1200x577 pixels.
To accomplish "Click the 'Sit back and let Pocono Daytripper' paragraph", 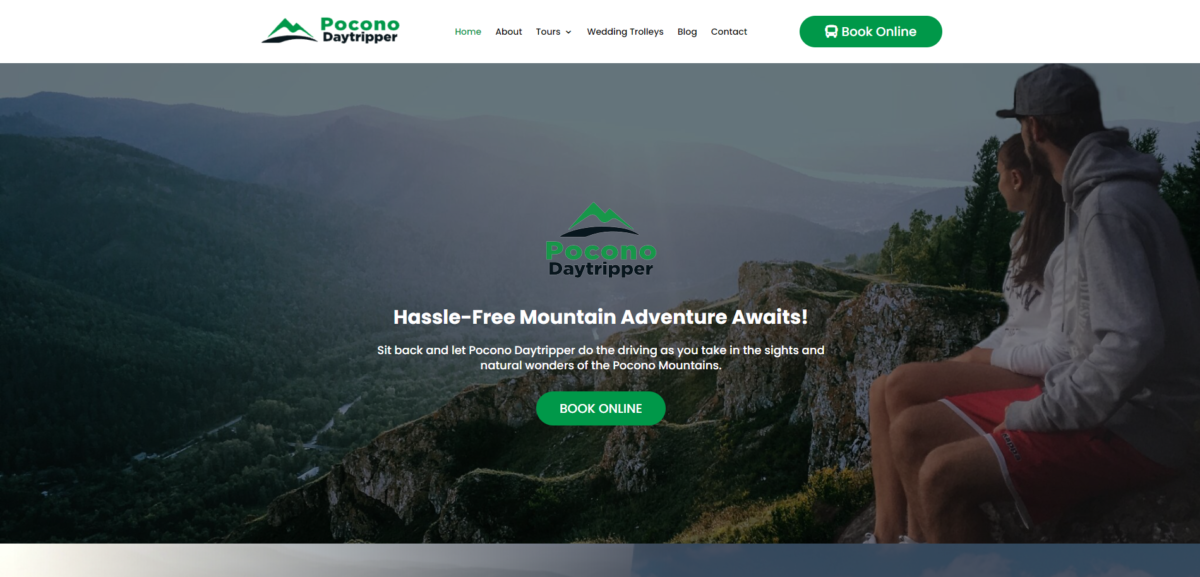I will (x=601, y=358).
